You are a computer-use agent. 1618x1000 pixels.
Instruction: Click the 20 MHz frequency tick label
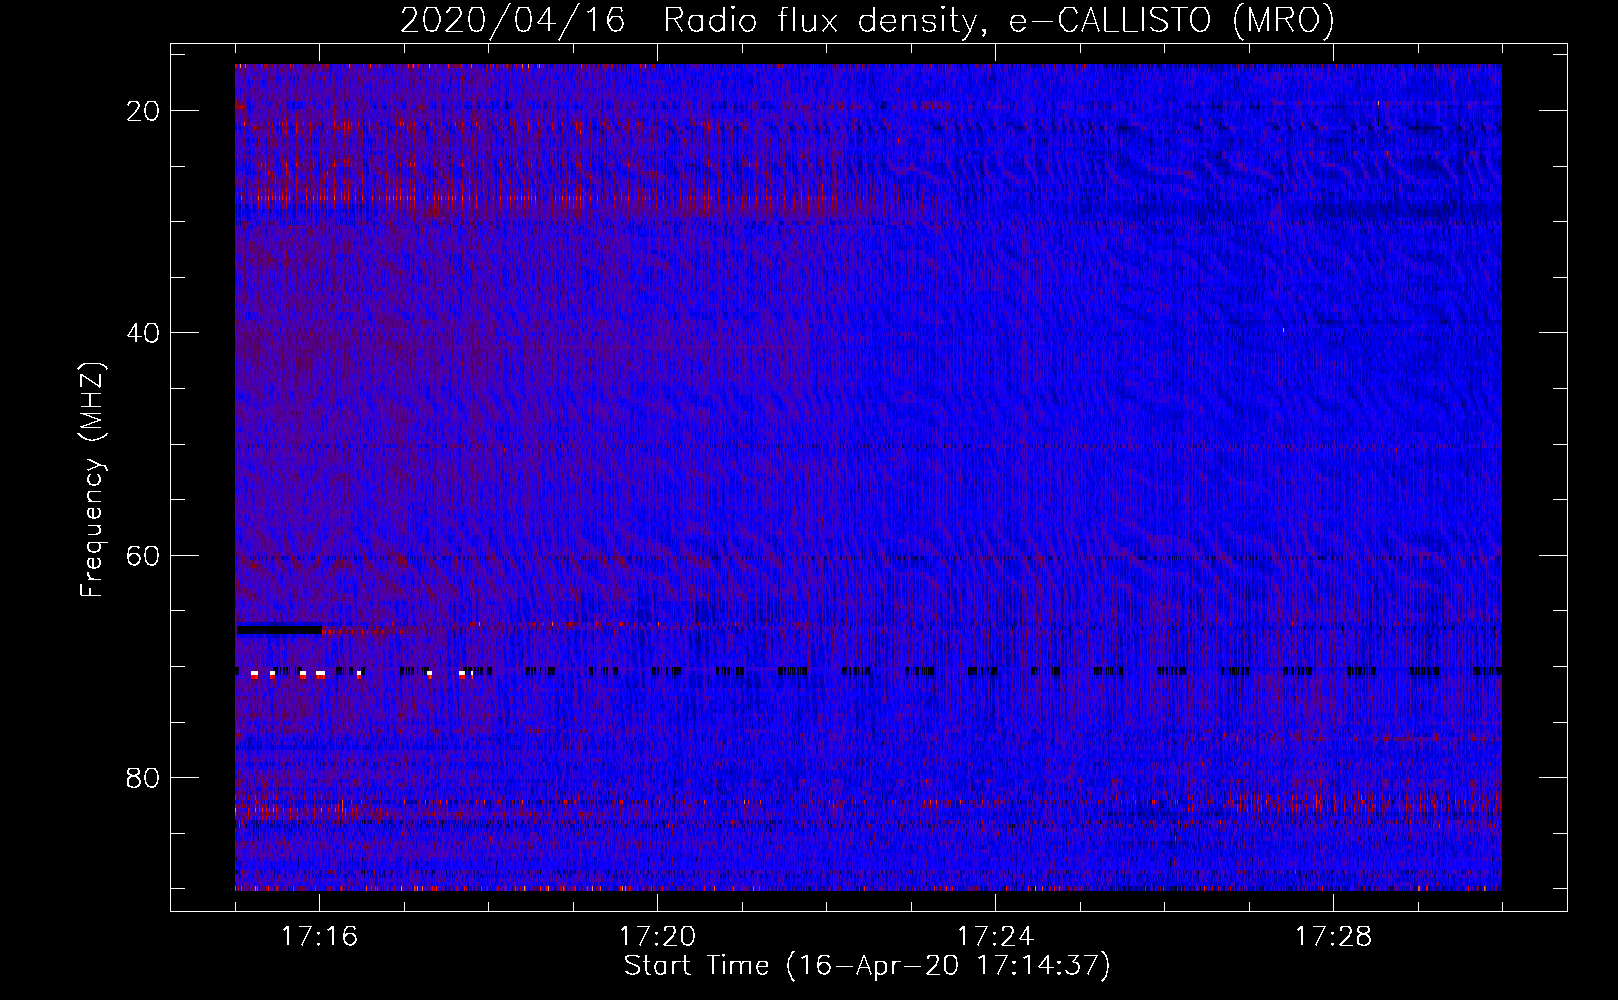pos(143,111)
